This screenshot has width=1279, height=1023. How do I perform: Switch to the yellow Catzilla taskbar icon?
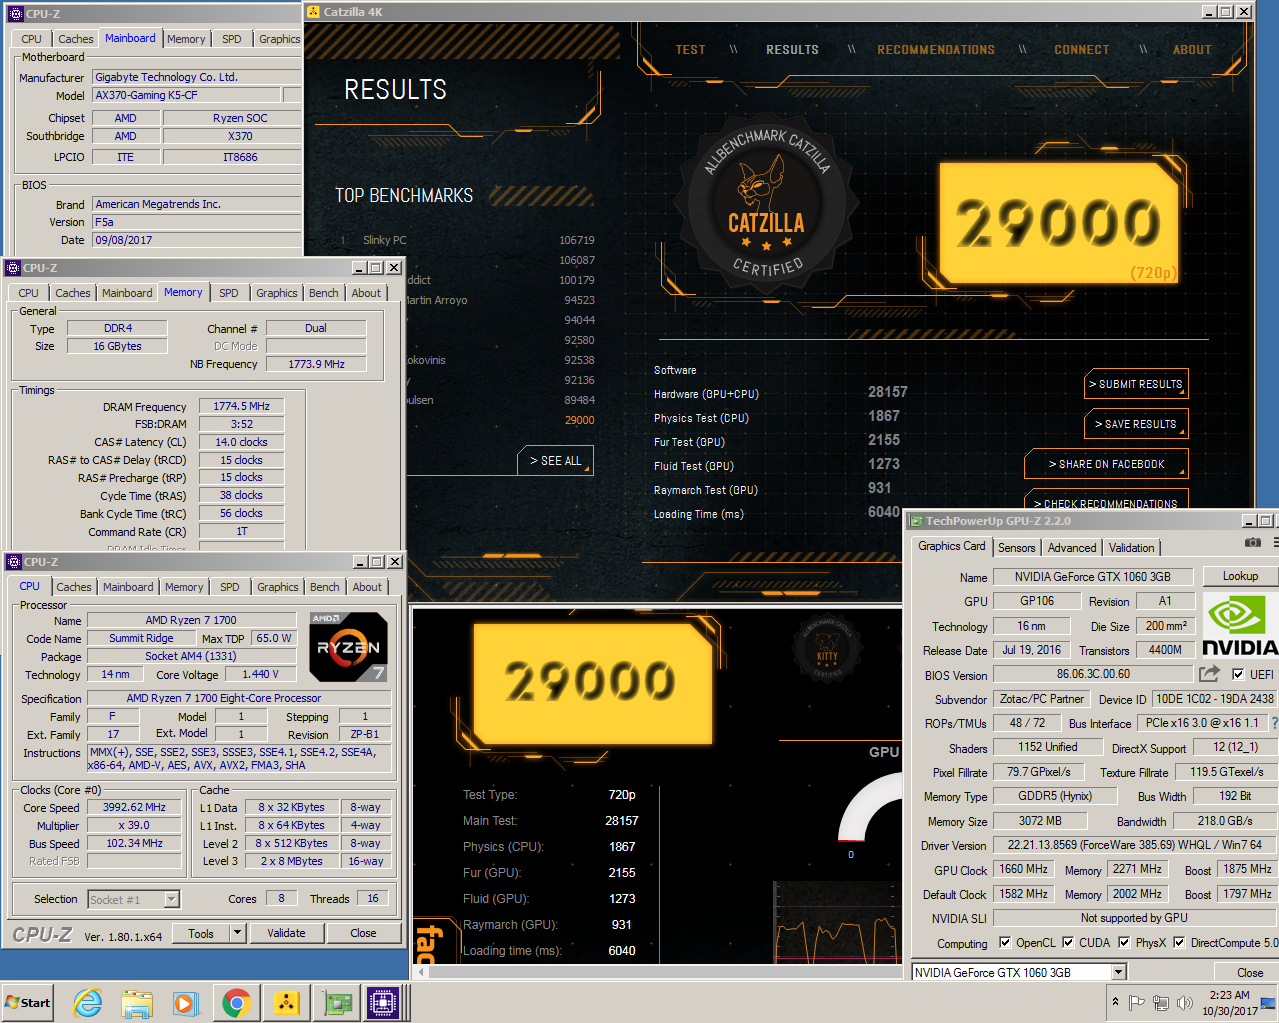pyautogui.click(x=286, y=1002)
